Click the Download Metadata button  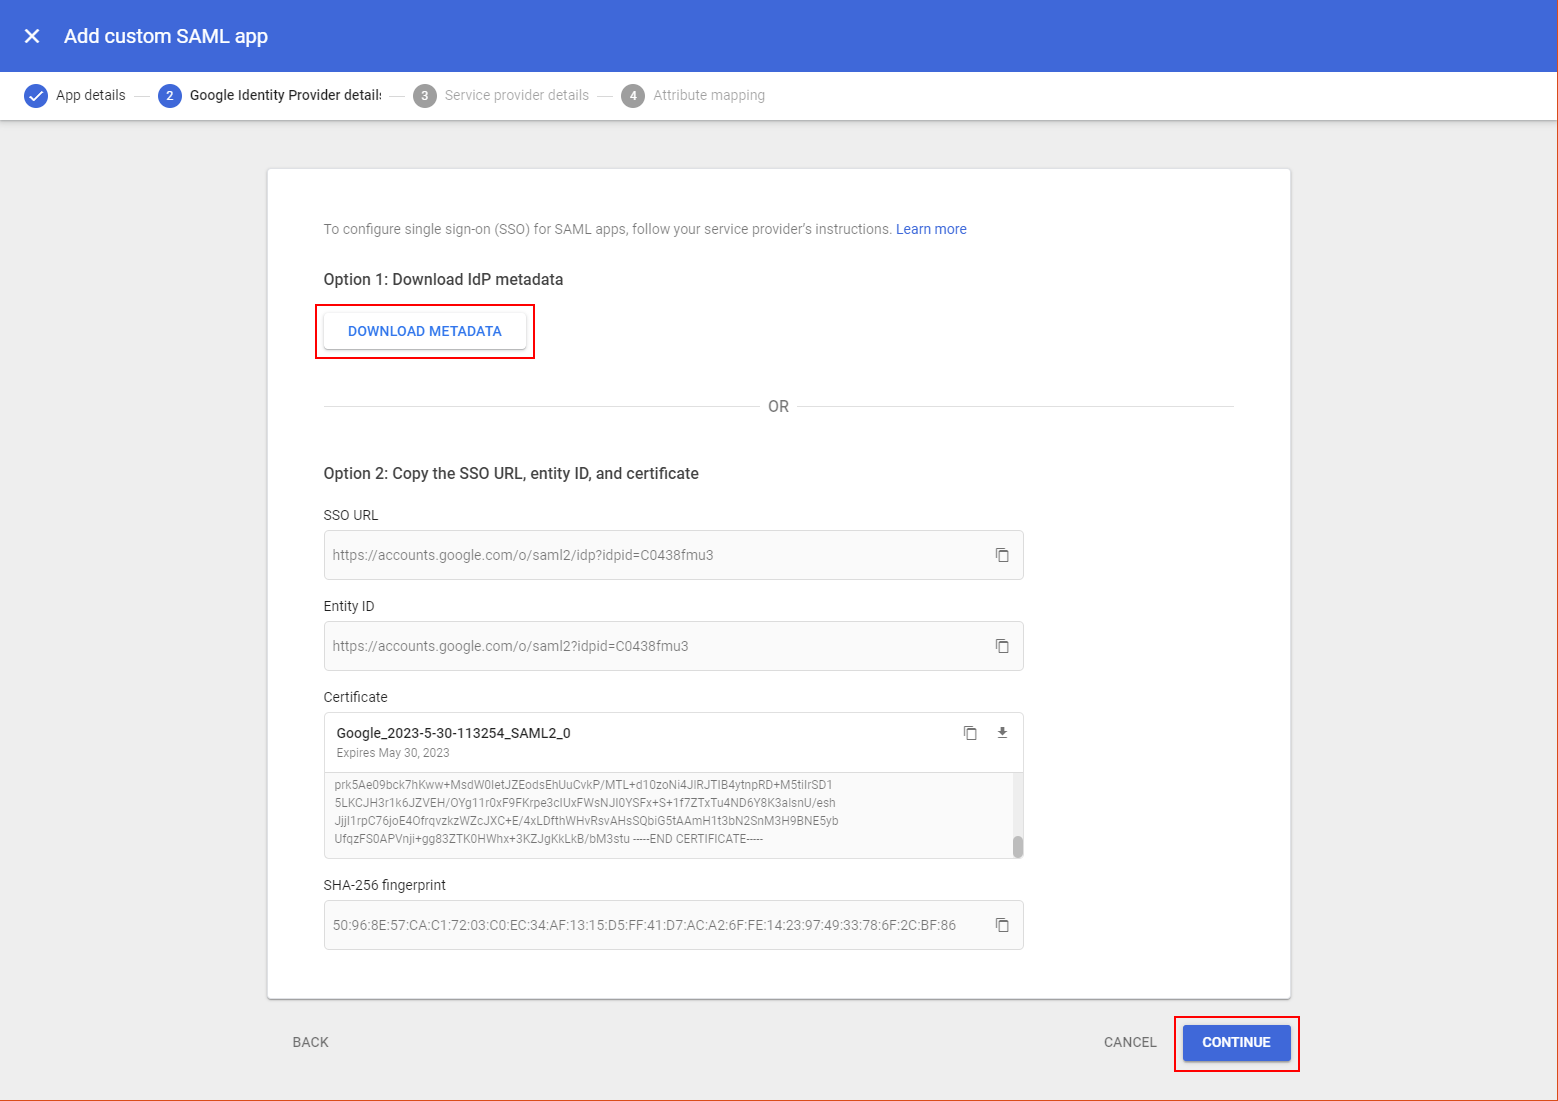pos(425,330)
